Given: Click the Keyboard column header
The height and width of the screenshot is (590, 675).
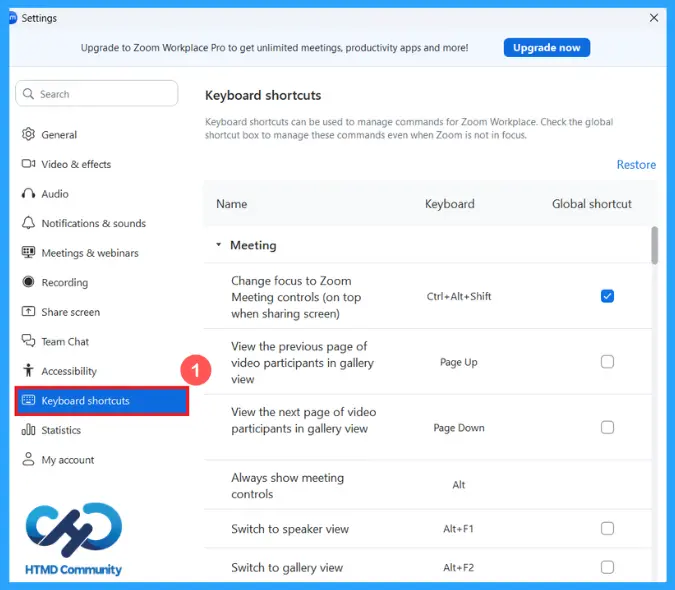Looking at the screenshot, I should (x=449, y=204).
